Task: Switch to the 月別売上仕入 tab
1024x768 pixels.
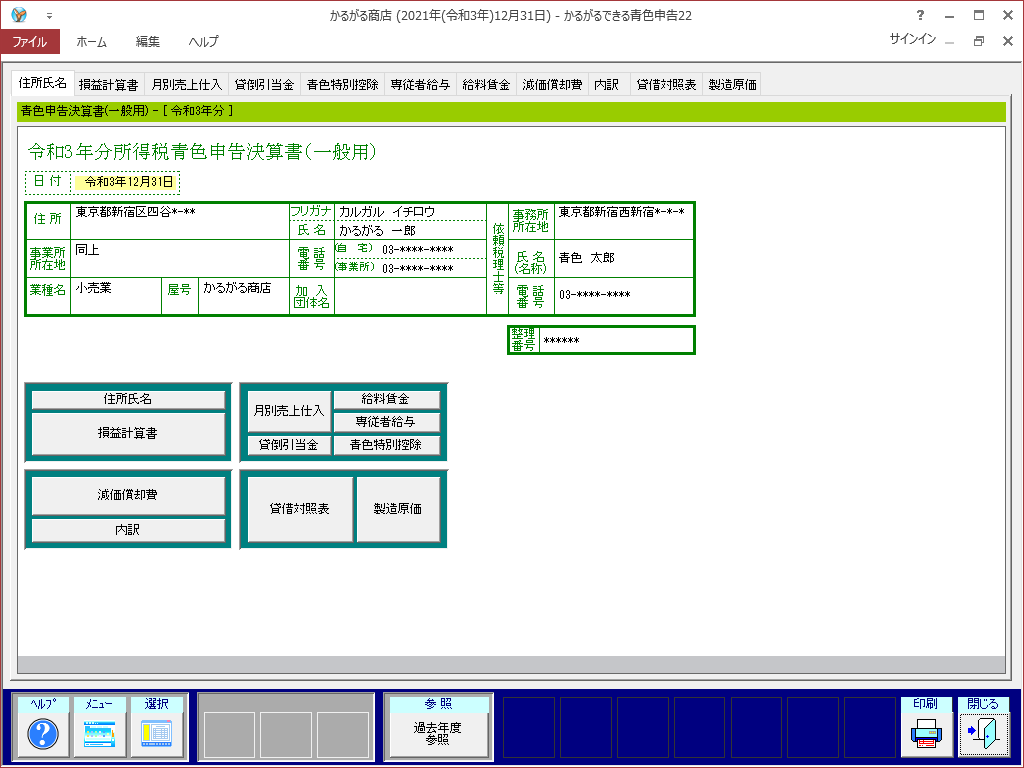Action: [x=187, y=85]
